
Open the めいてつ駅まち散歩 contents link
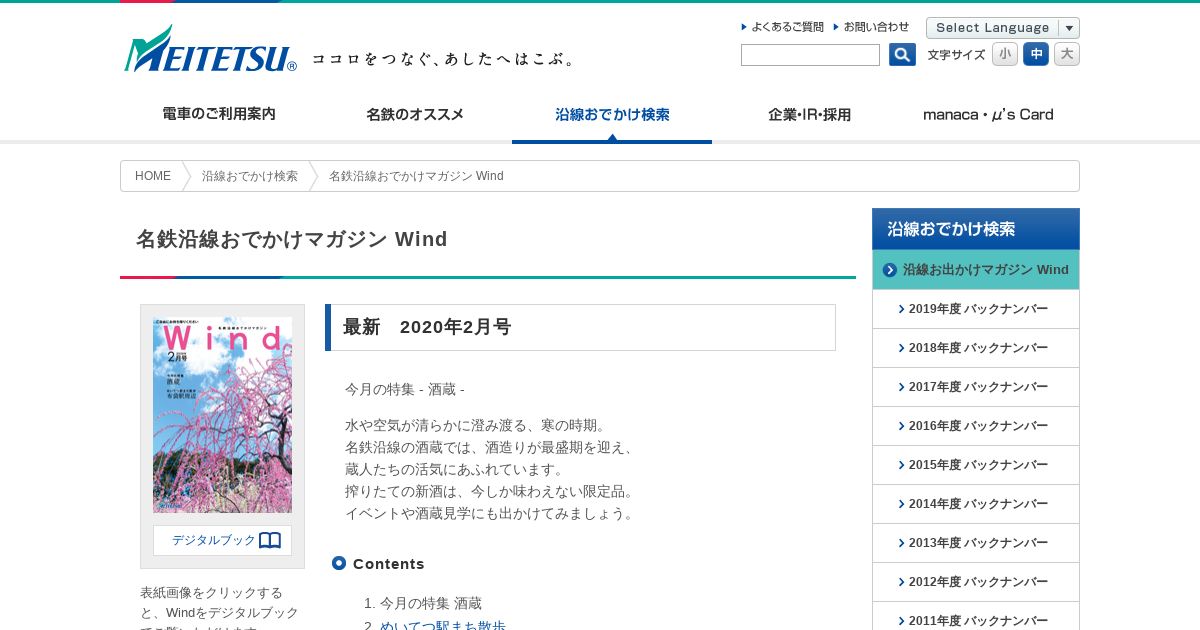443,625
